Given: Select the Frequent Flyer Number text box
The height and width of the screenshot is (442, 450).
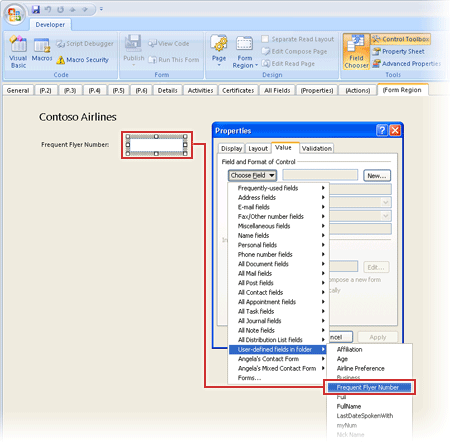Looking at the screenshot, I should click(x=157, y=145).
